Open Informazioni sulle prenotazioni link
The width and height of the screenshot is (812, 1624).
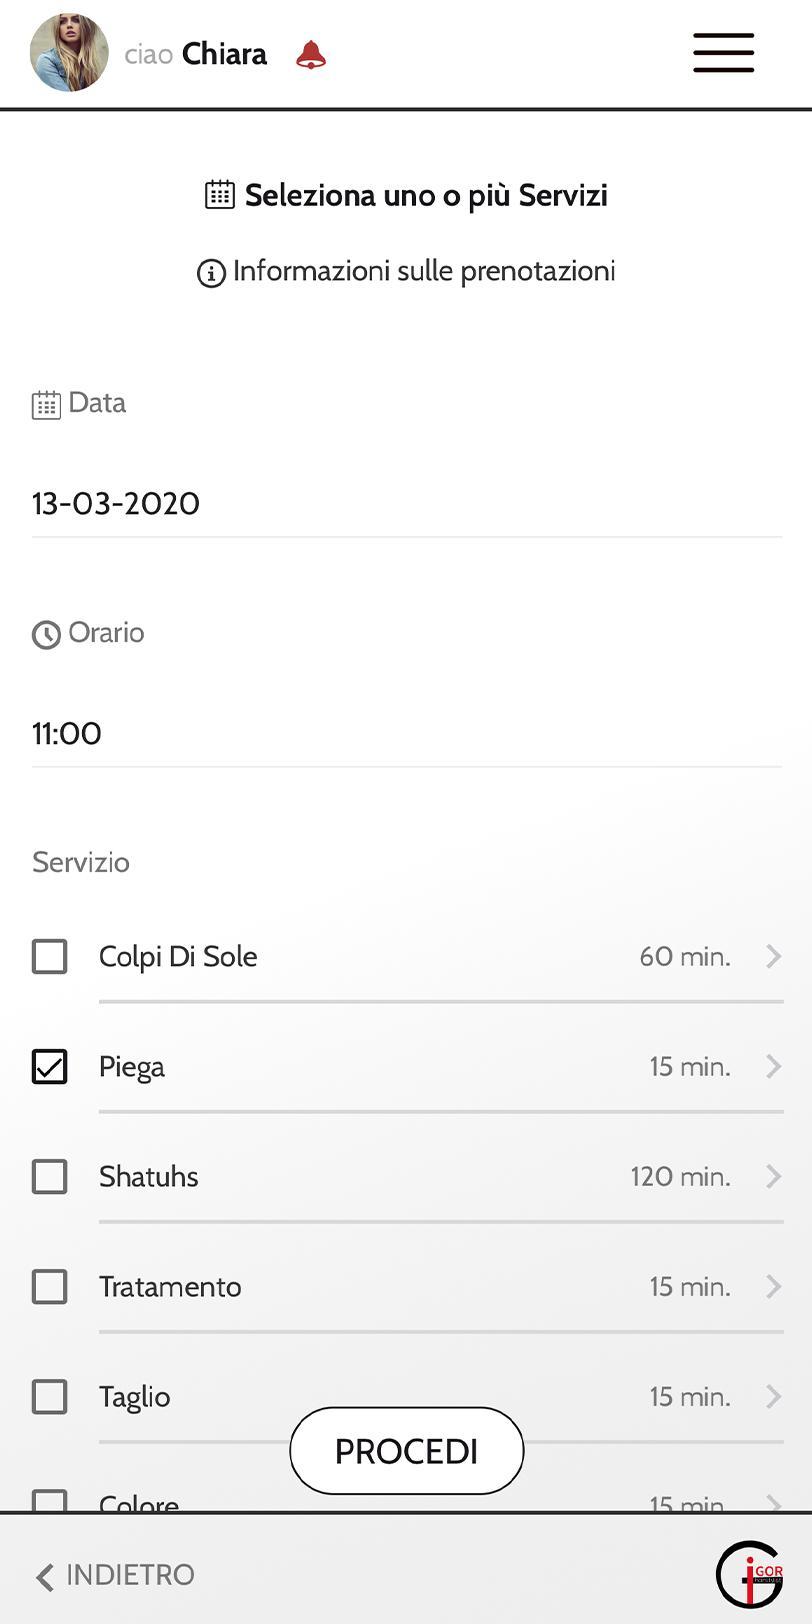pos(424,271)
